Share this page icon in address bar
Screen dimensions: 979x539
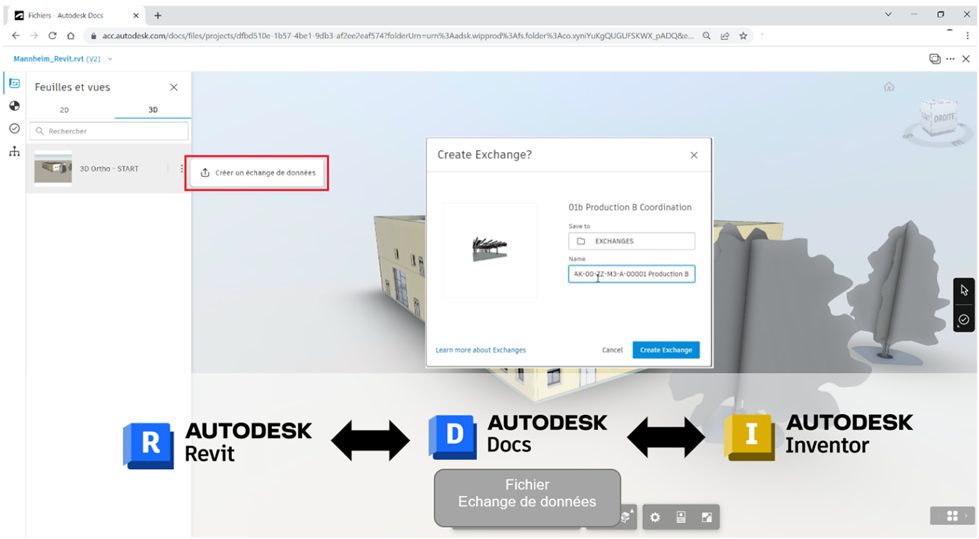point(725,36)
